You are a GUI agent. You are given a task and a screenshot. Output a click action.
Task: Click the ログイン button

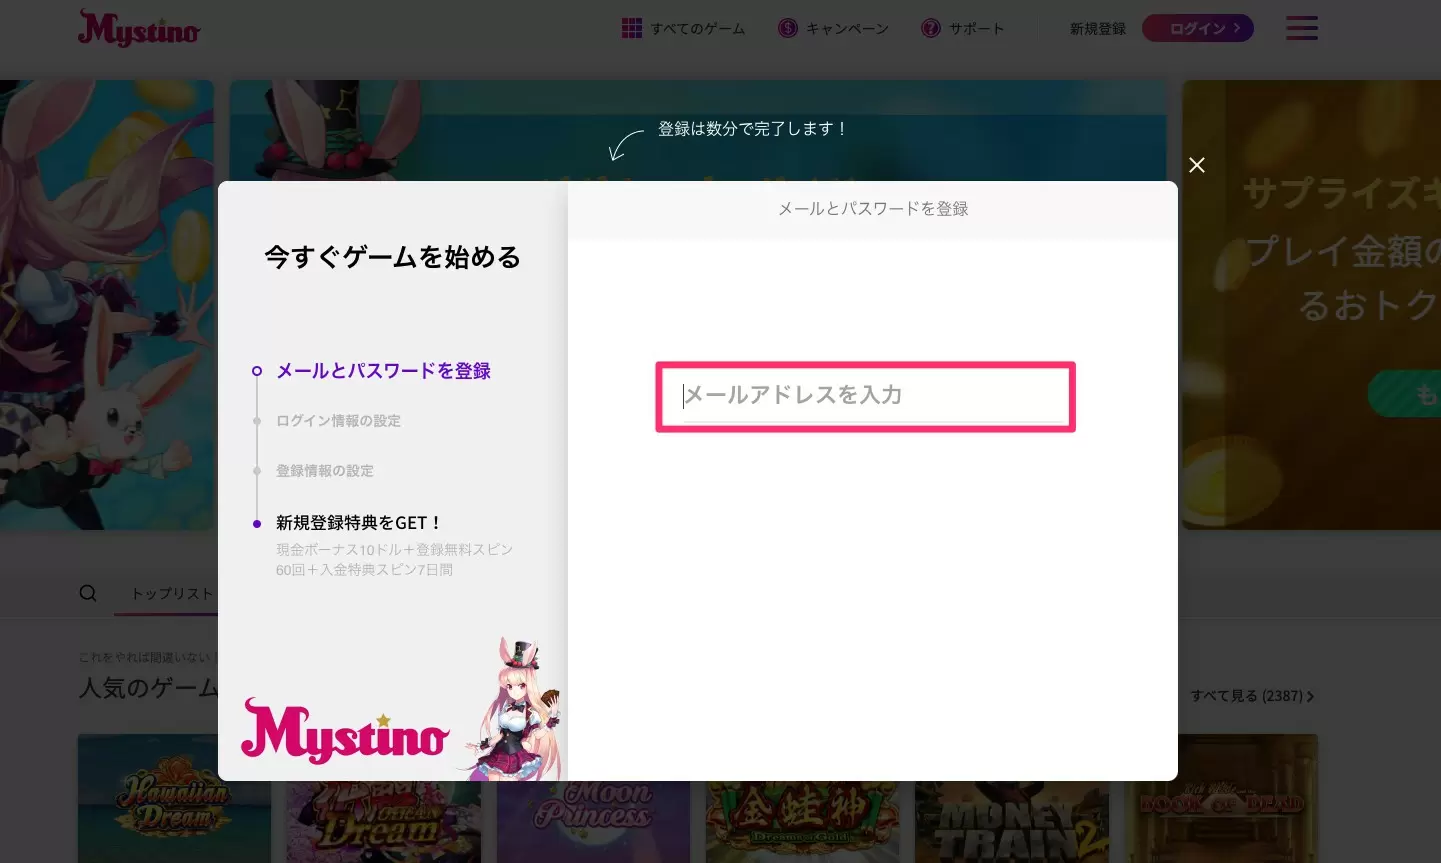point(1197,28)
